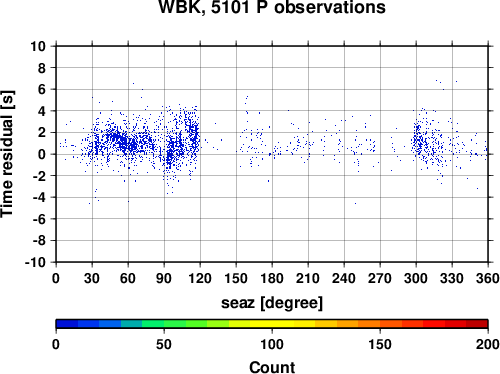The width and height of the screenshot is (500, 374).
Task: Click the x-axis tick label 180
Action: pyautogui.click(x=272, y=278)
